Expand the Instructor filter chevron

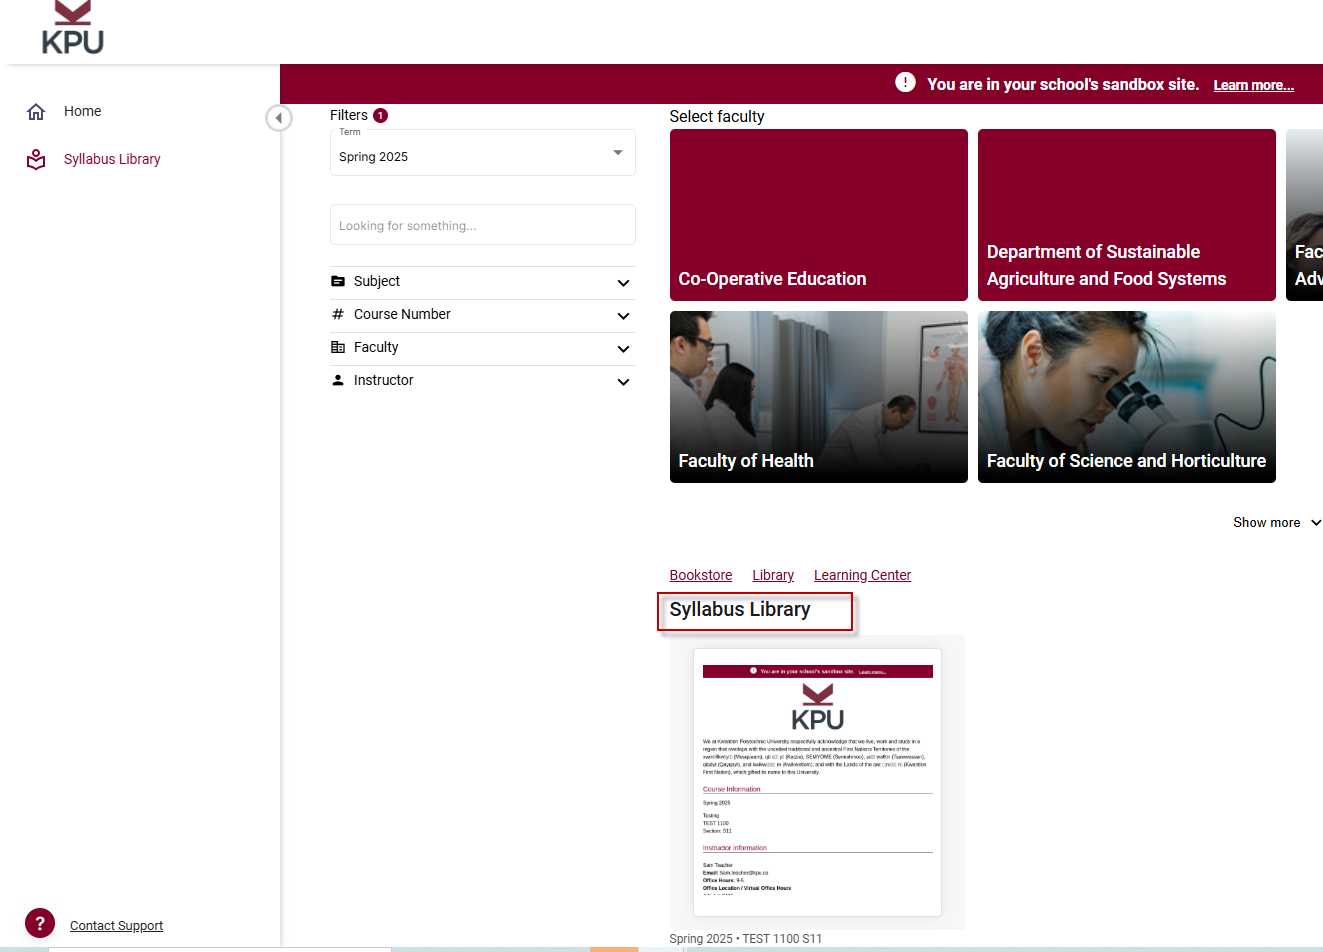tap(623, 382)
